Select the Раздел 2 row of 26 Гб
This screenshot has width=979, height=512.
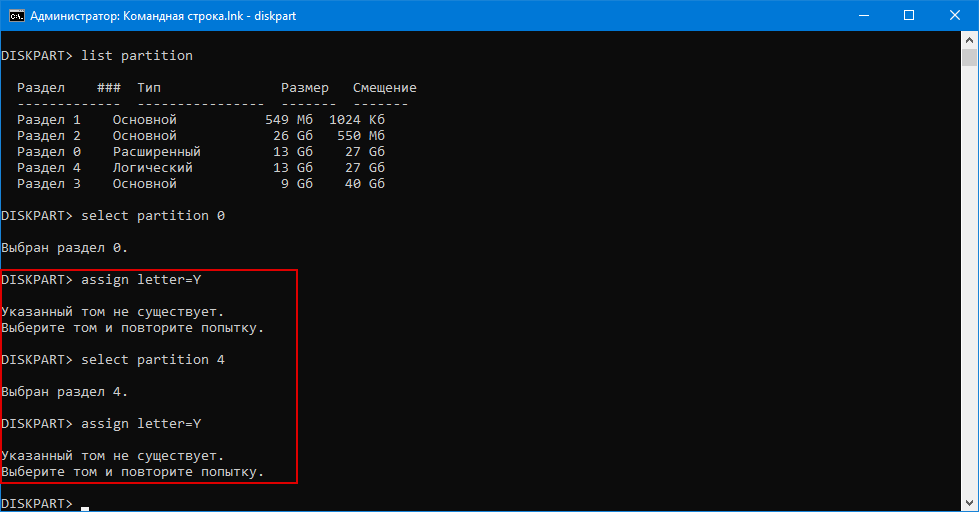point(200,136)
